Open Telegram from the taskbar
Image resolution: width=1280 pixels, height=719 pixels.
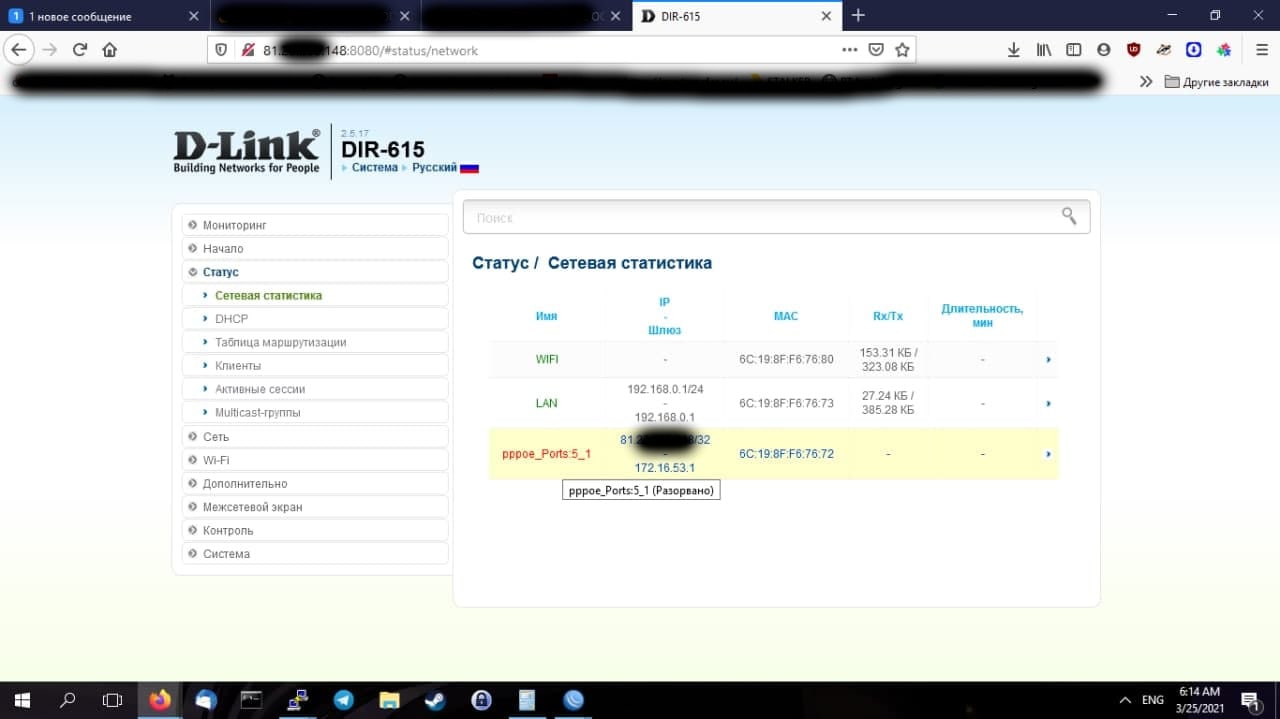coord(343,700)
